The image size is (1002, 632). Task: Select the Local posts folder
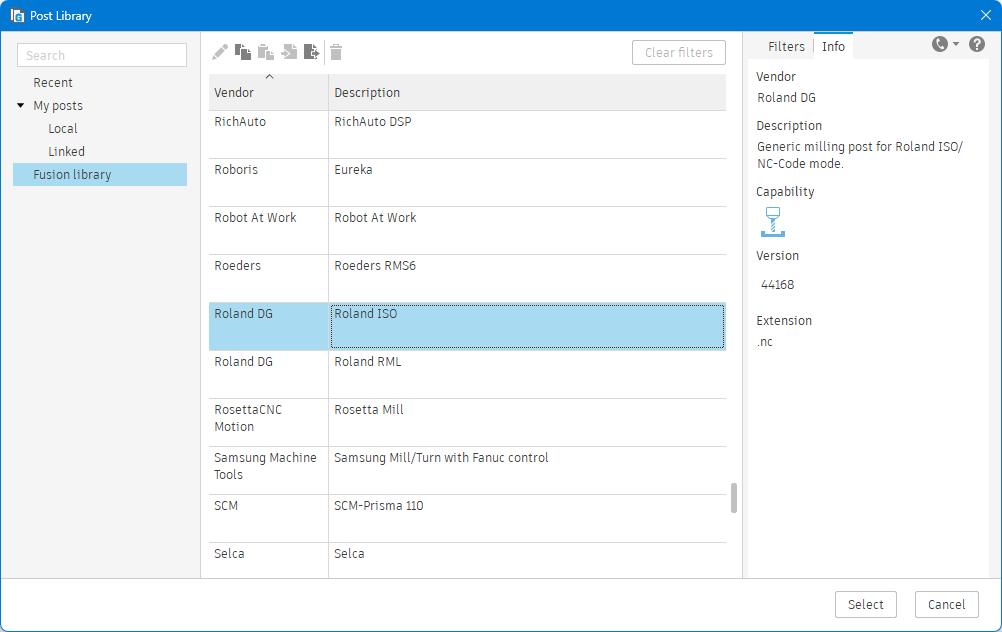click(x=63, y=128)
